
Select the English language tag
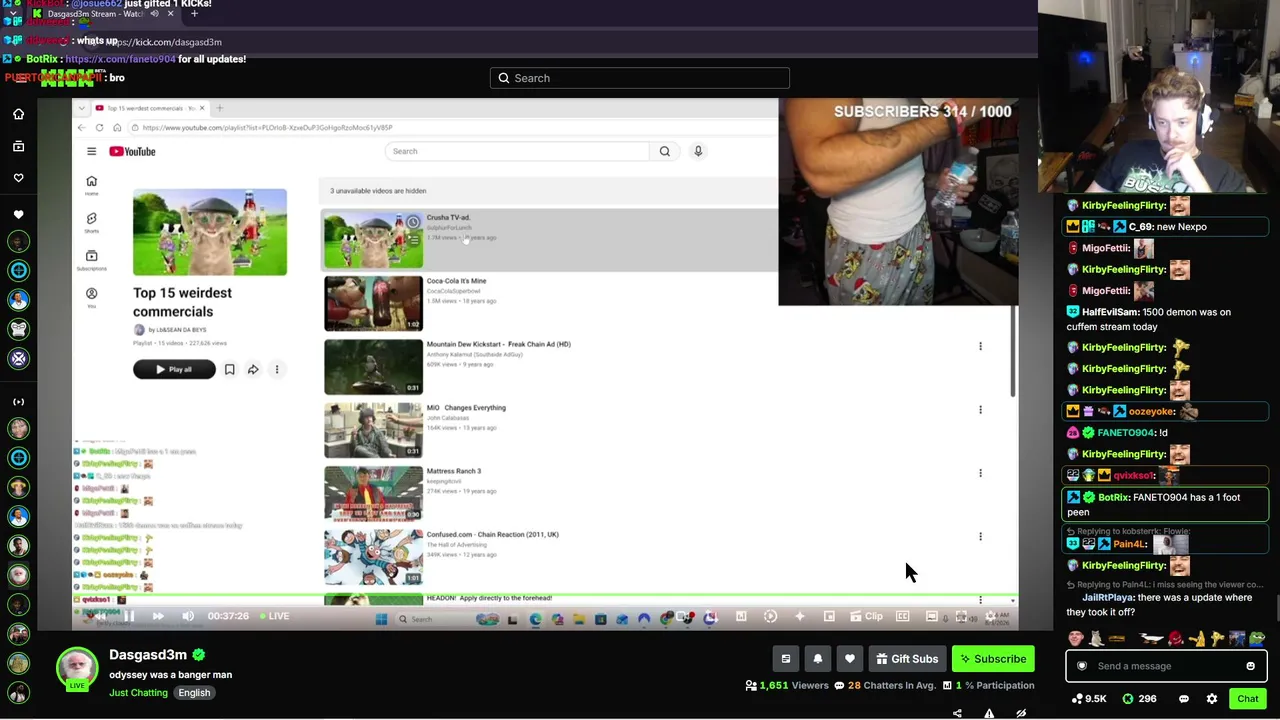click(194, 693)
